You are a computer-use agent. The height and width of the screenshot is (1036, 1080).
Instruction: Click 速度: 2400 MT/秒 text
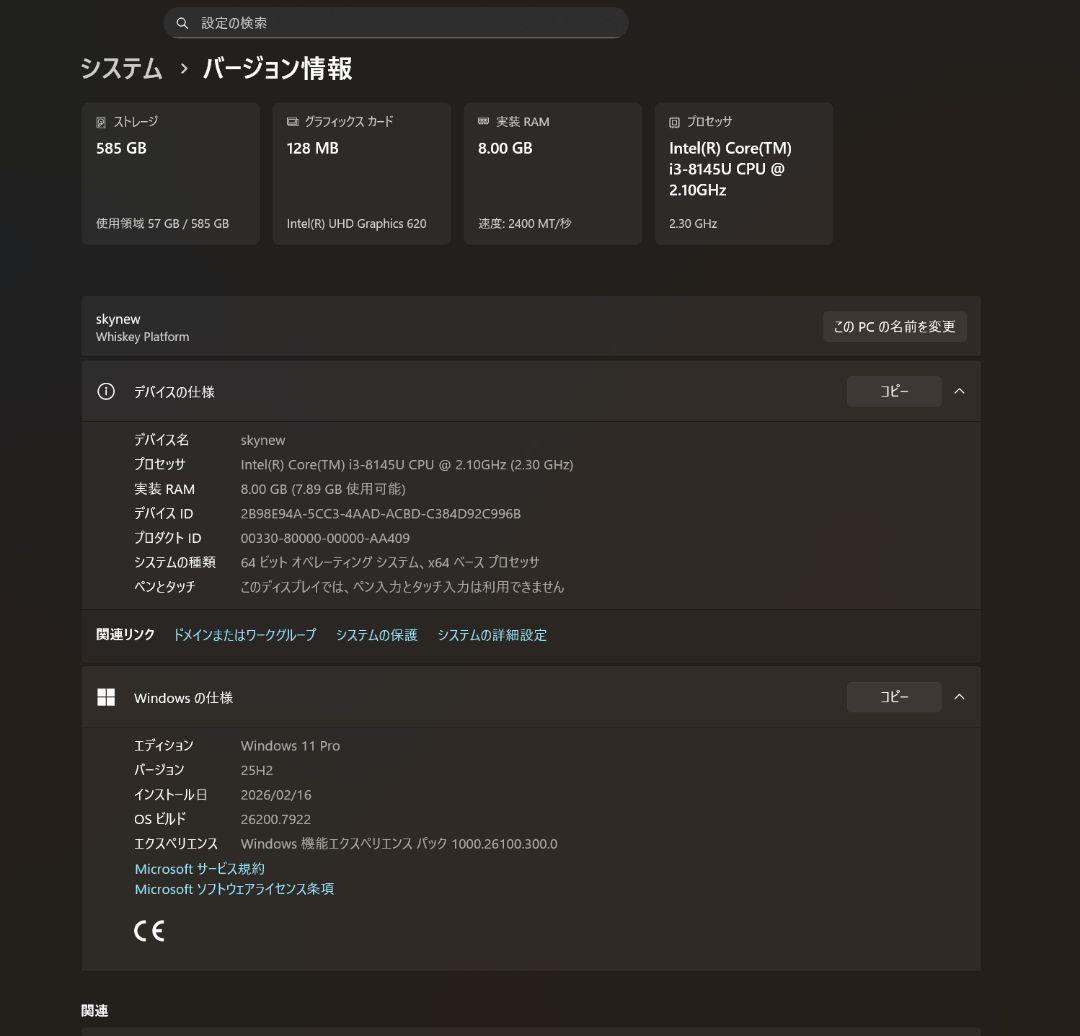tap(525, 223)
